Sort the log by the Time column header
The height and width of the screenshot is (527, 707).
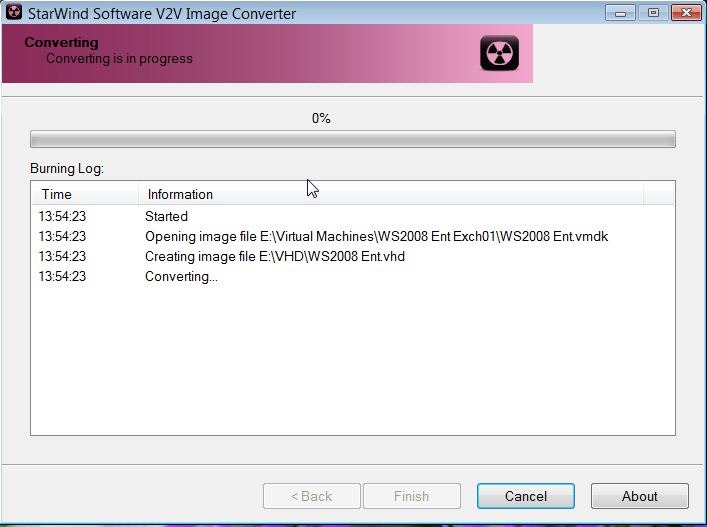(x=85, y=194)
